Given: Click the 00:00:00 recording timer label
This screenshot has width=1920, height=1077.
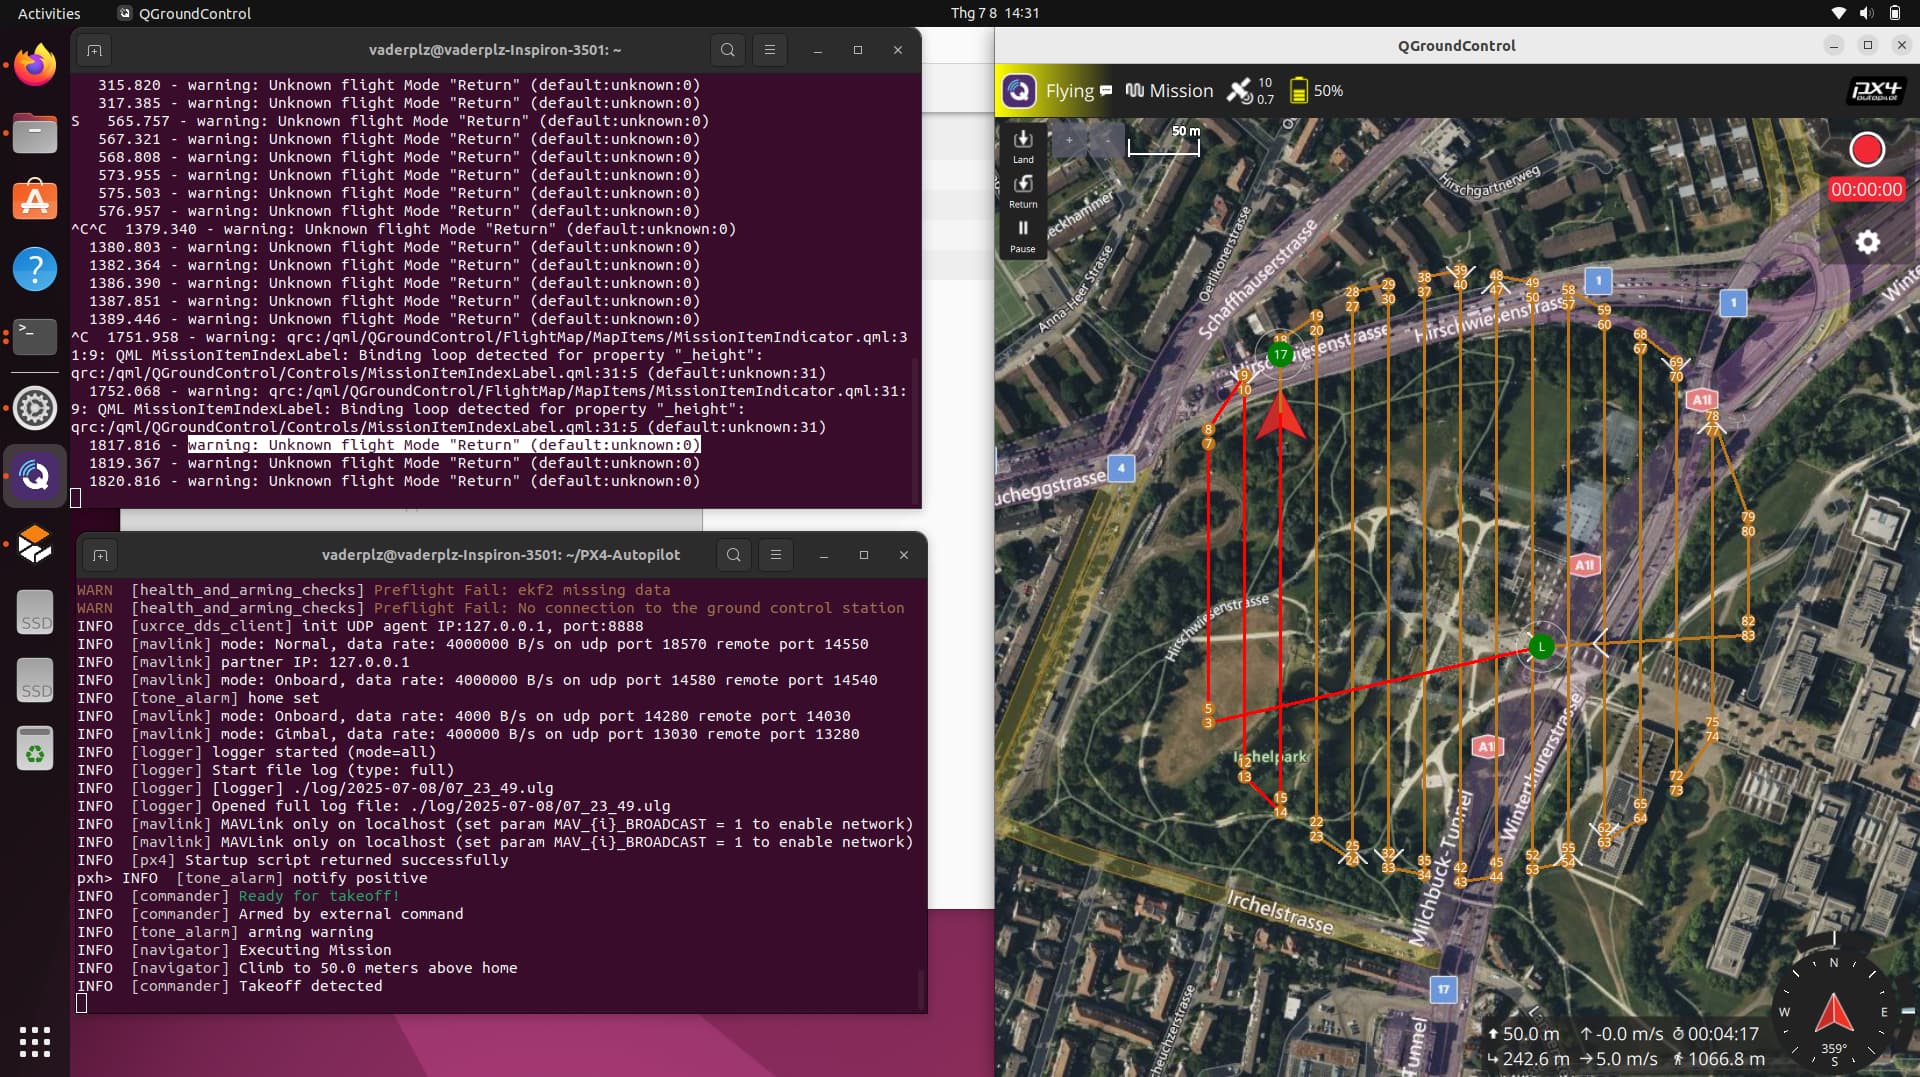Looking at the screenshot, I should 1866,190.
